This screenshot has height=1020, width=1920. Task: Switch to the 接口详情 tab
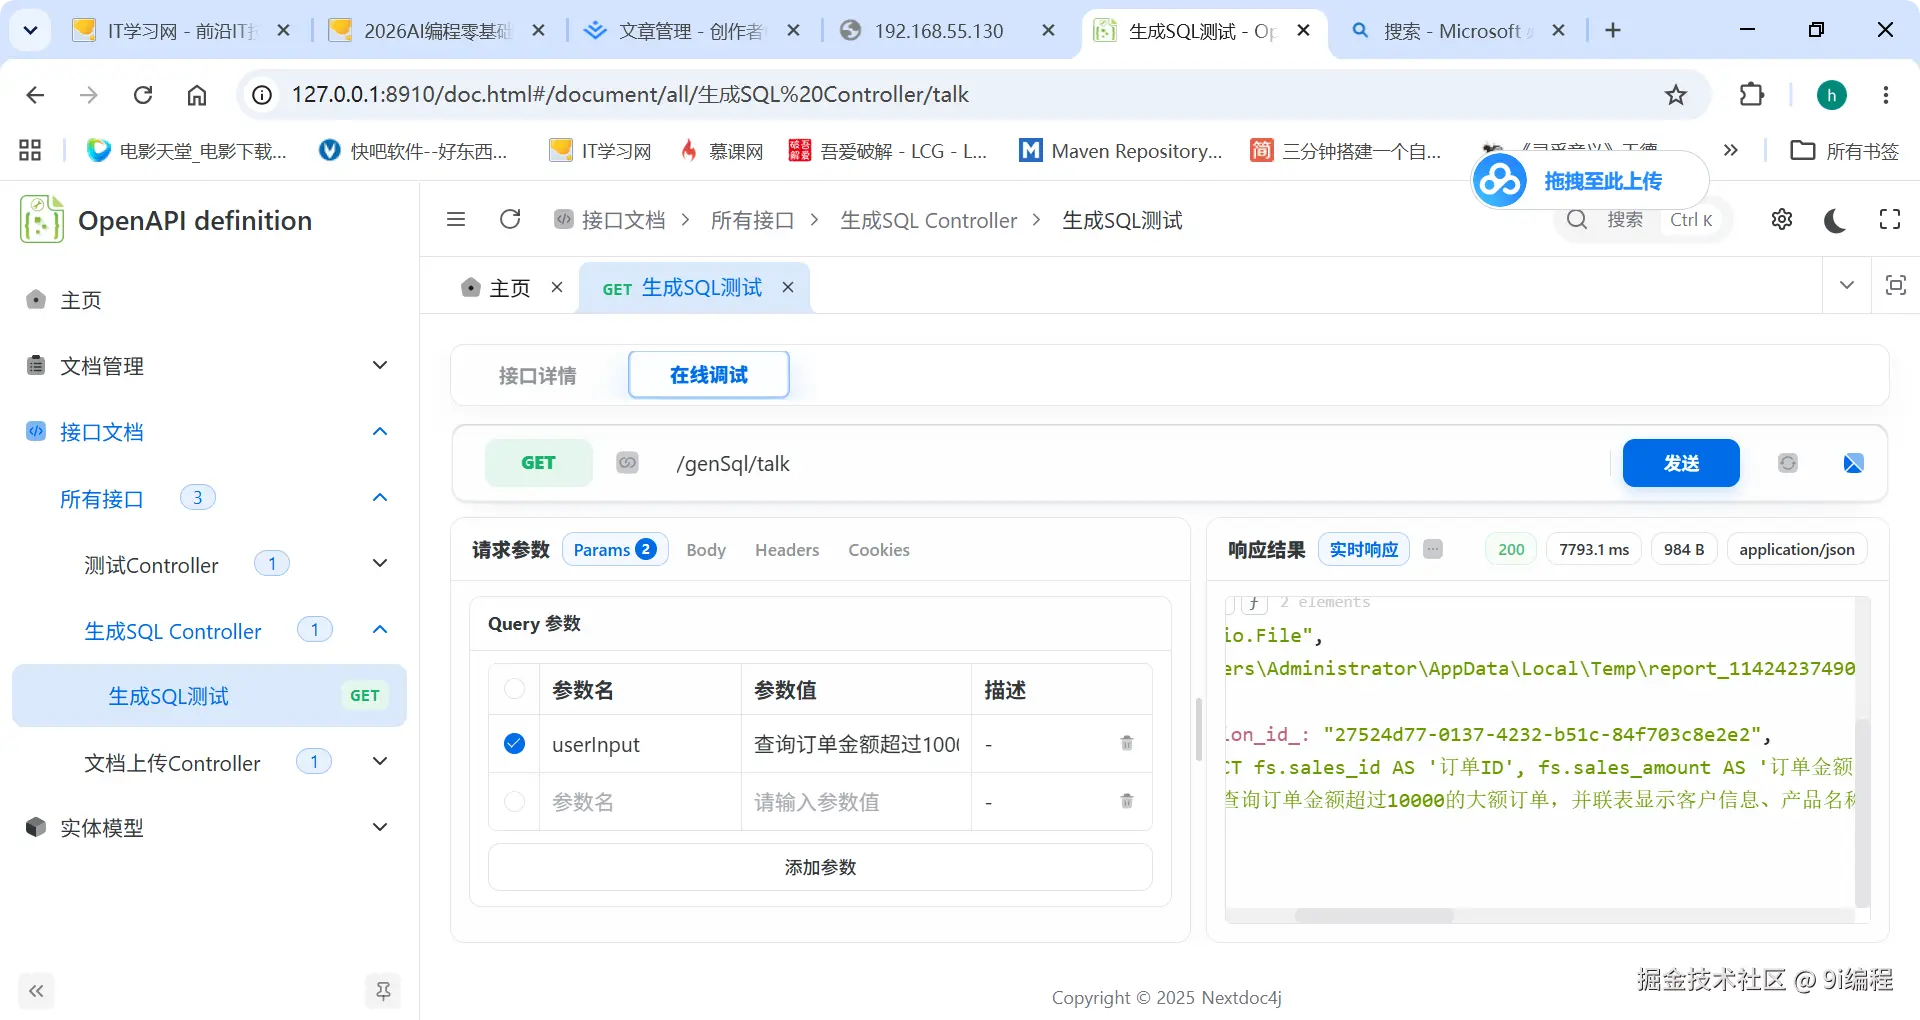point(538,375)
